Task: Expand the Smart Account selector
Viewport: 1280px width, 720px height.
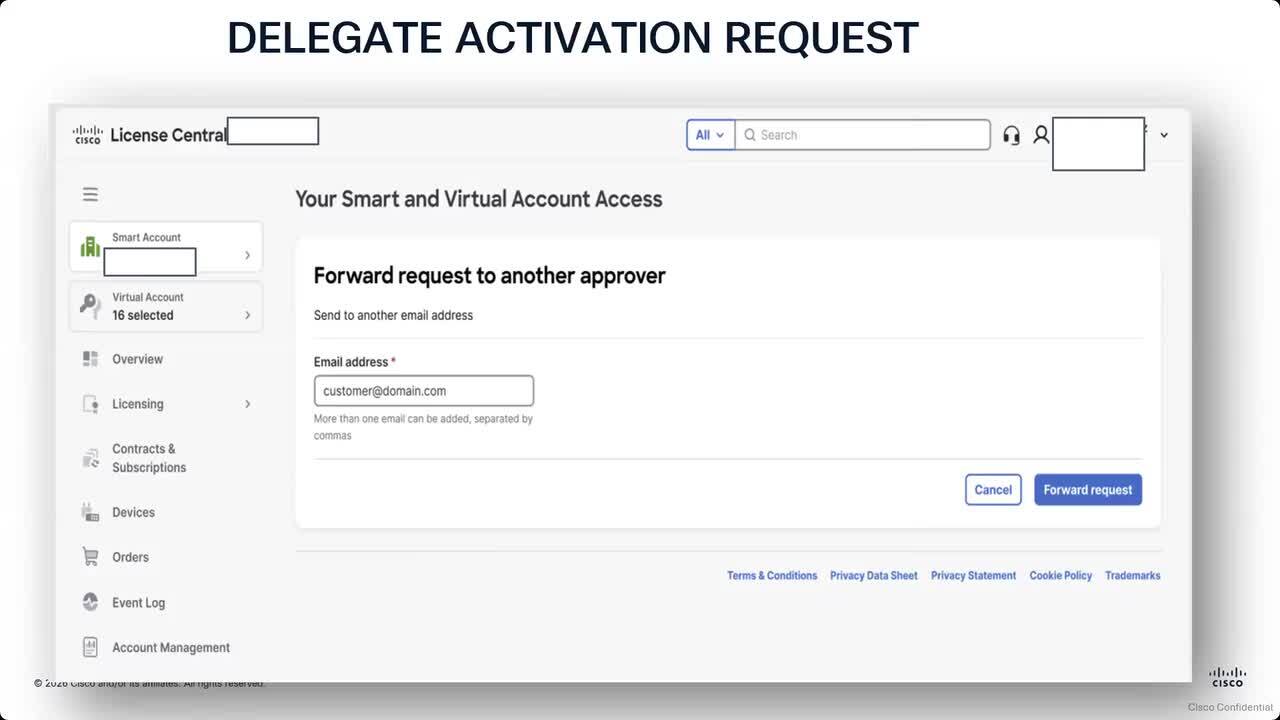Action: coord(247,255)
